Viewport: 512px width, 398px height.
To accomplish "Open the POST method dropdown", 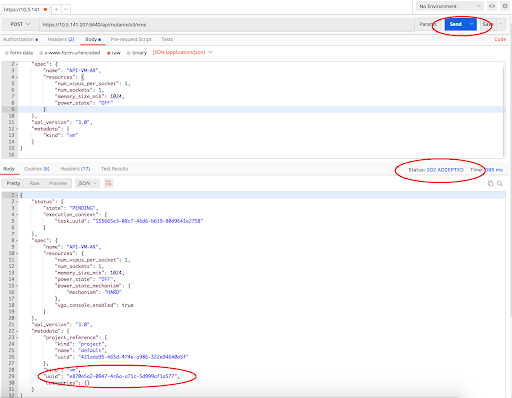I will click(x=20, y=24).
